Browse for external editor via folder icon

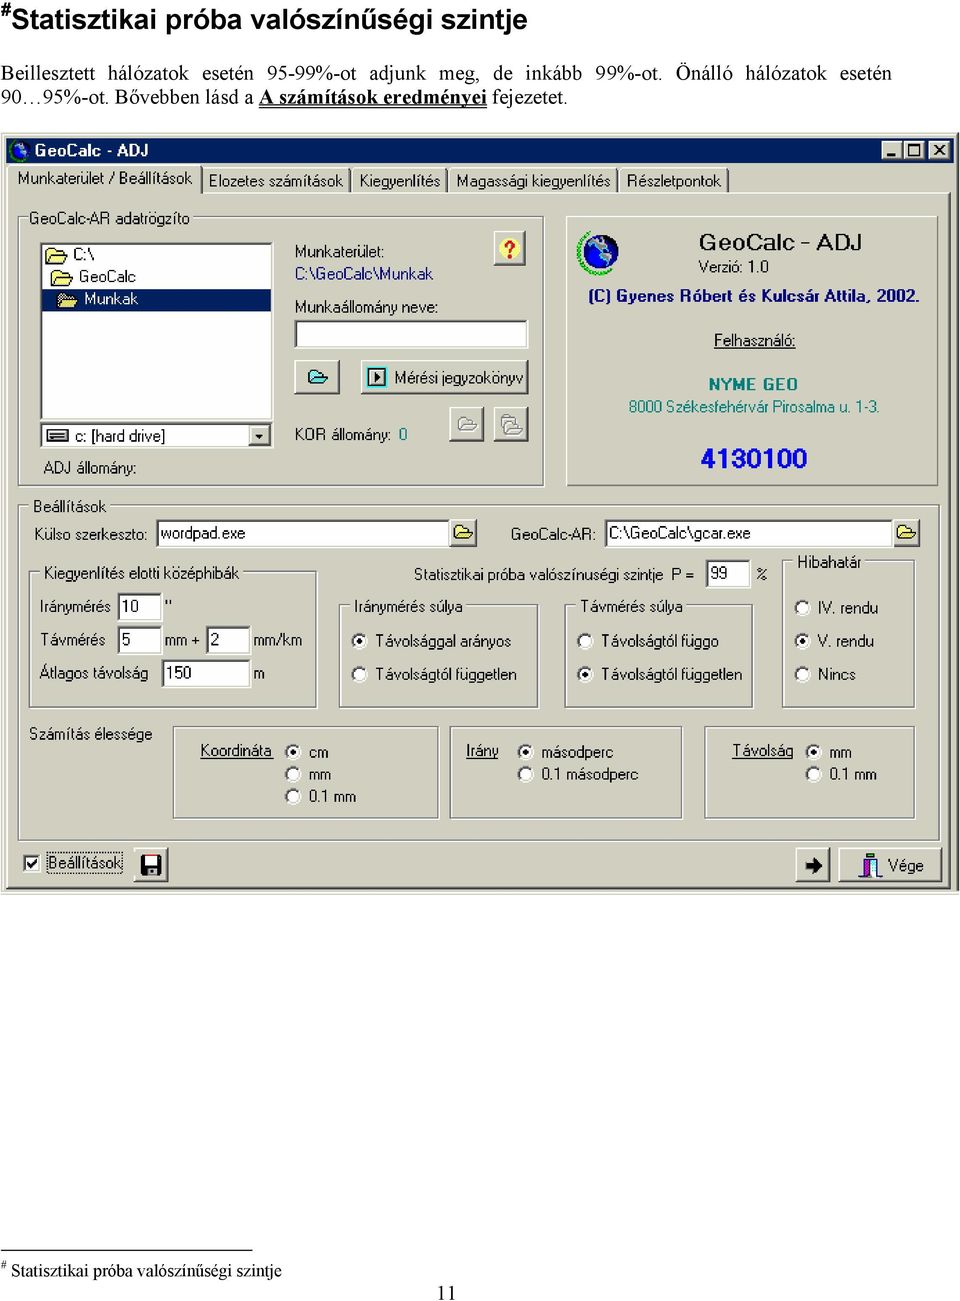point(463,533)
